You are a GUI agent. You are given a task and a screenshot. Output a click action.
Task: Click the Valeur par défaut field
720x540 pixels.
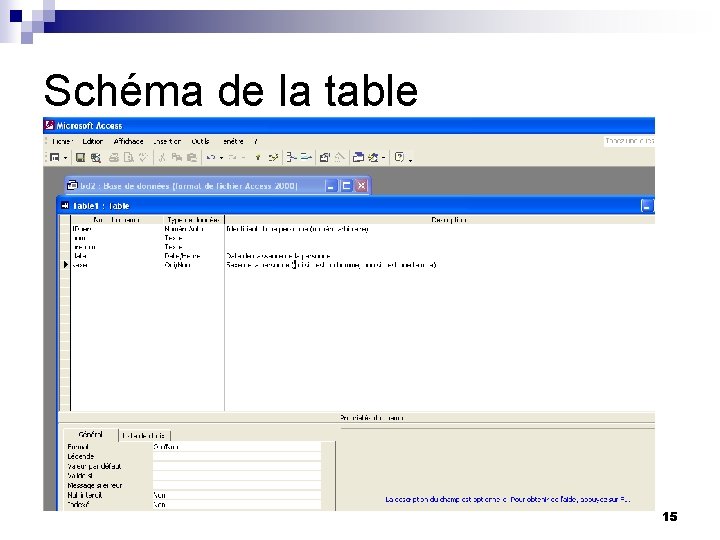236,466
